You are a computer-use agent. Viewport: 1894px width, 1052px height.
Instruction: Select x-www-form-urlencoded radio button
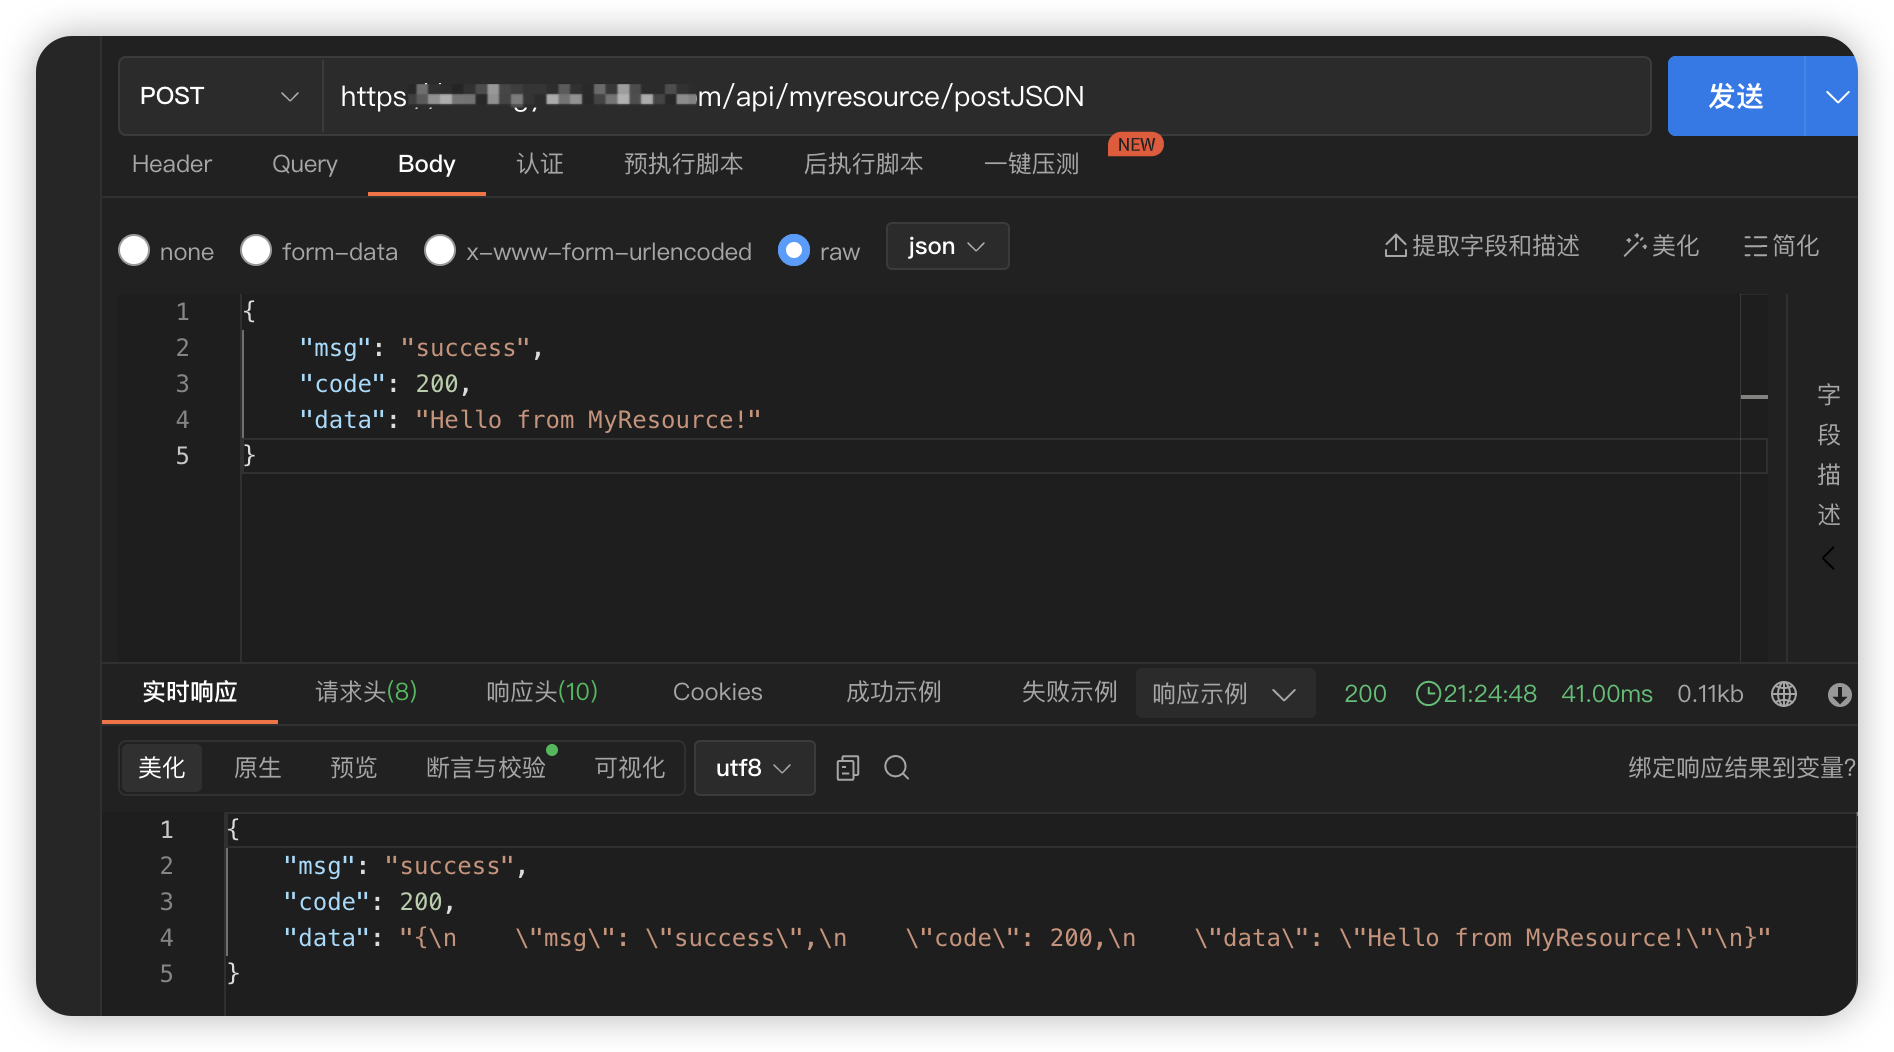click(440, 250)
